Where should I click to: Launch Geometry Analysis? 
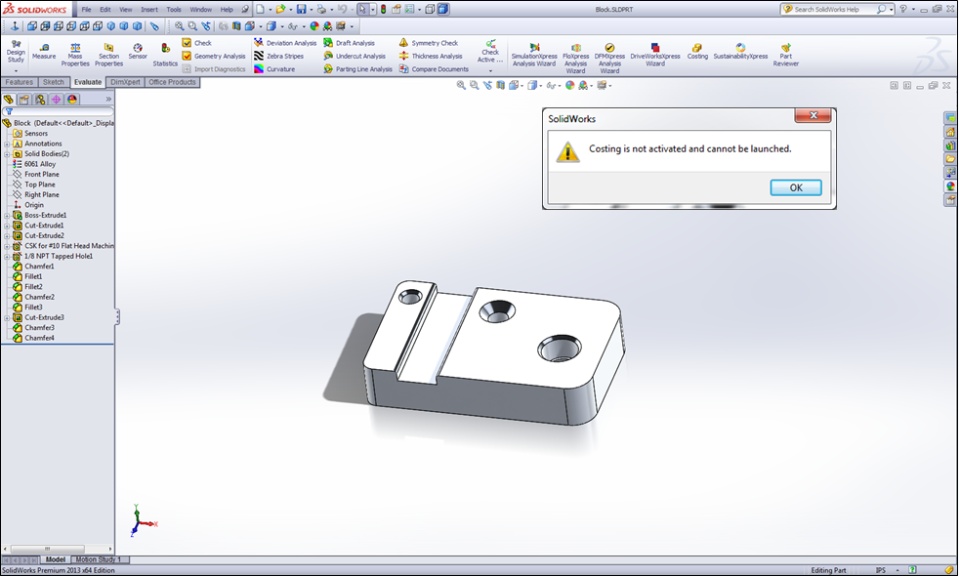click(214, 56)
